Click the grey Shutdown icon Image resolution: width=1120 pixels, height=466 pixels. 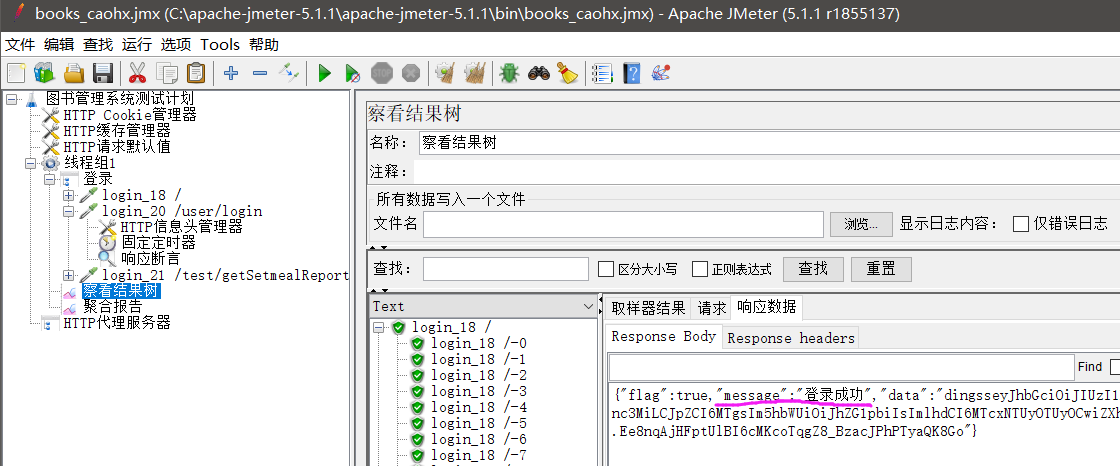point(411,73)
